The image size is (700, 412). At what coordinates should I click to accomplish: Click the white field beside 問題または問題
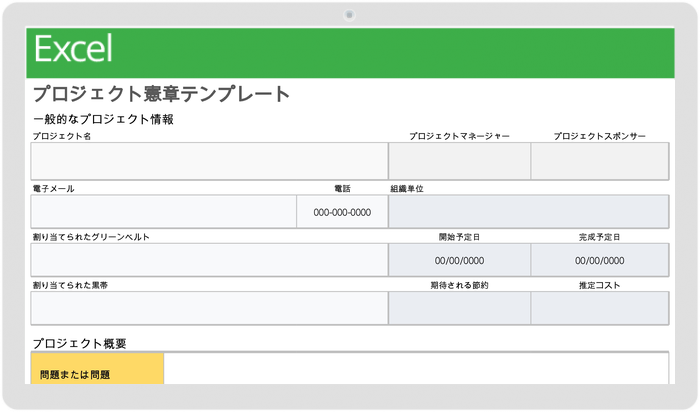416,369
